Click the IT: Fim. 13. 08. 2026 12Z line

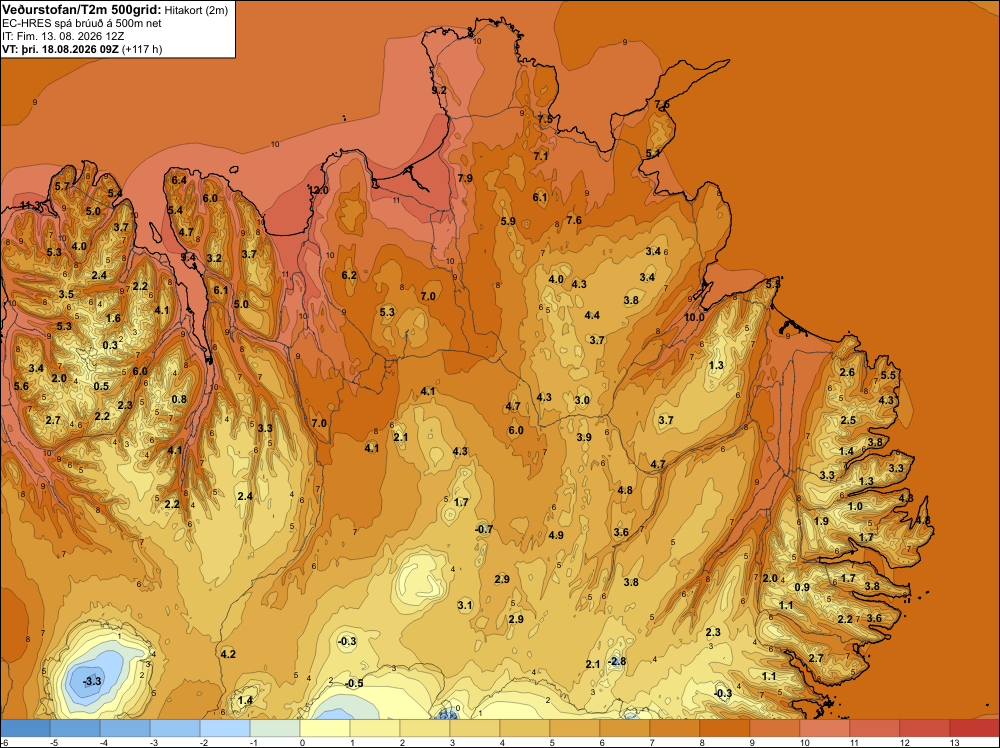(63, 36)
